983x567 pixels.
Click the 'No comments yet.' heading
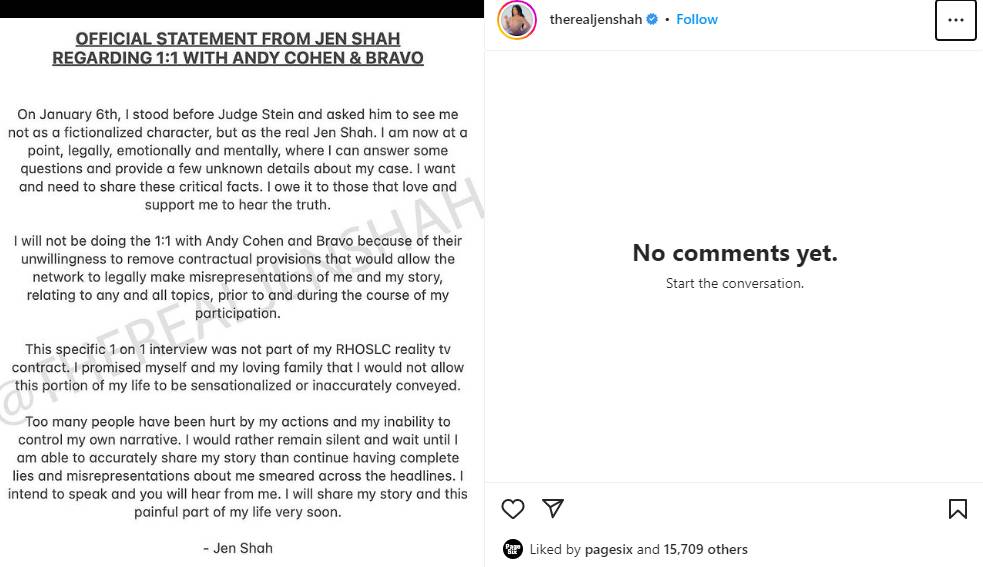(x=734, y=254)
